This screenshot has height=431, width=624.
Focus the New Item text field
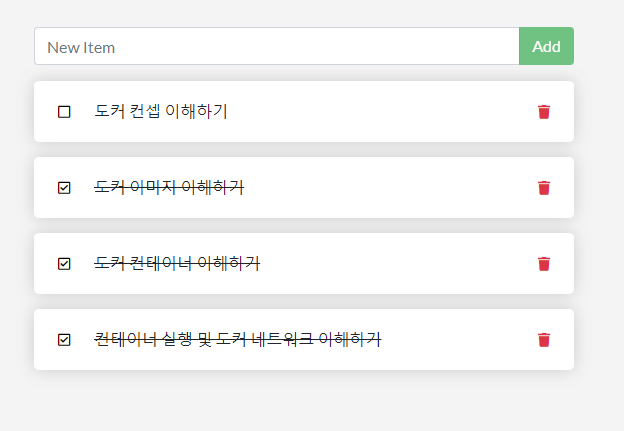(277, 46)
